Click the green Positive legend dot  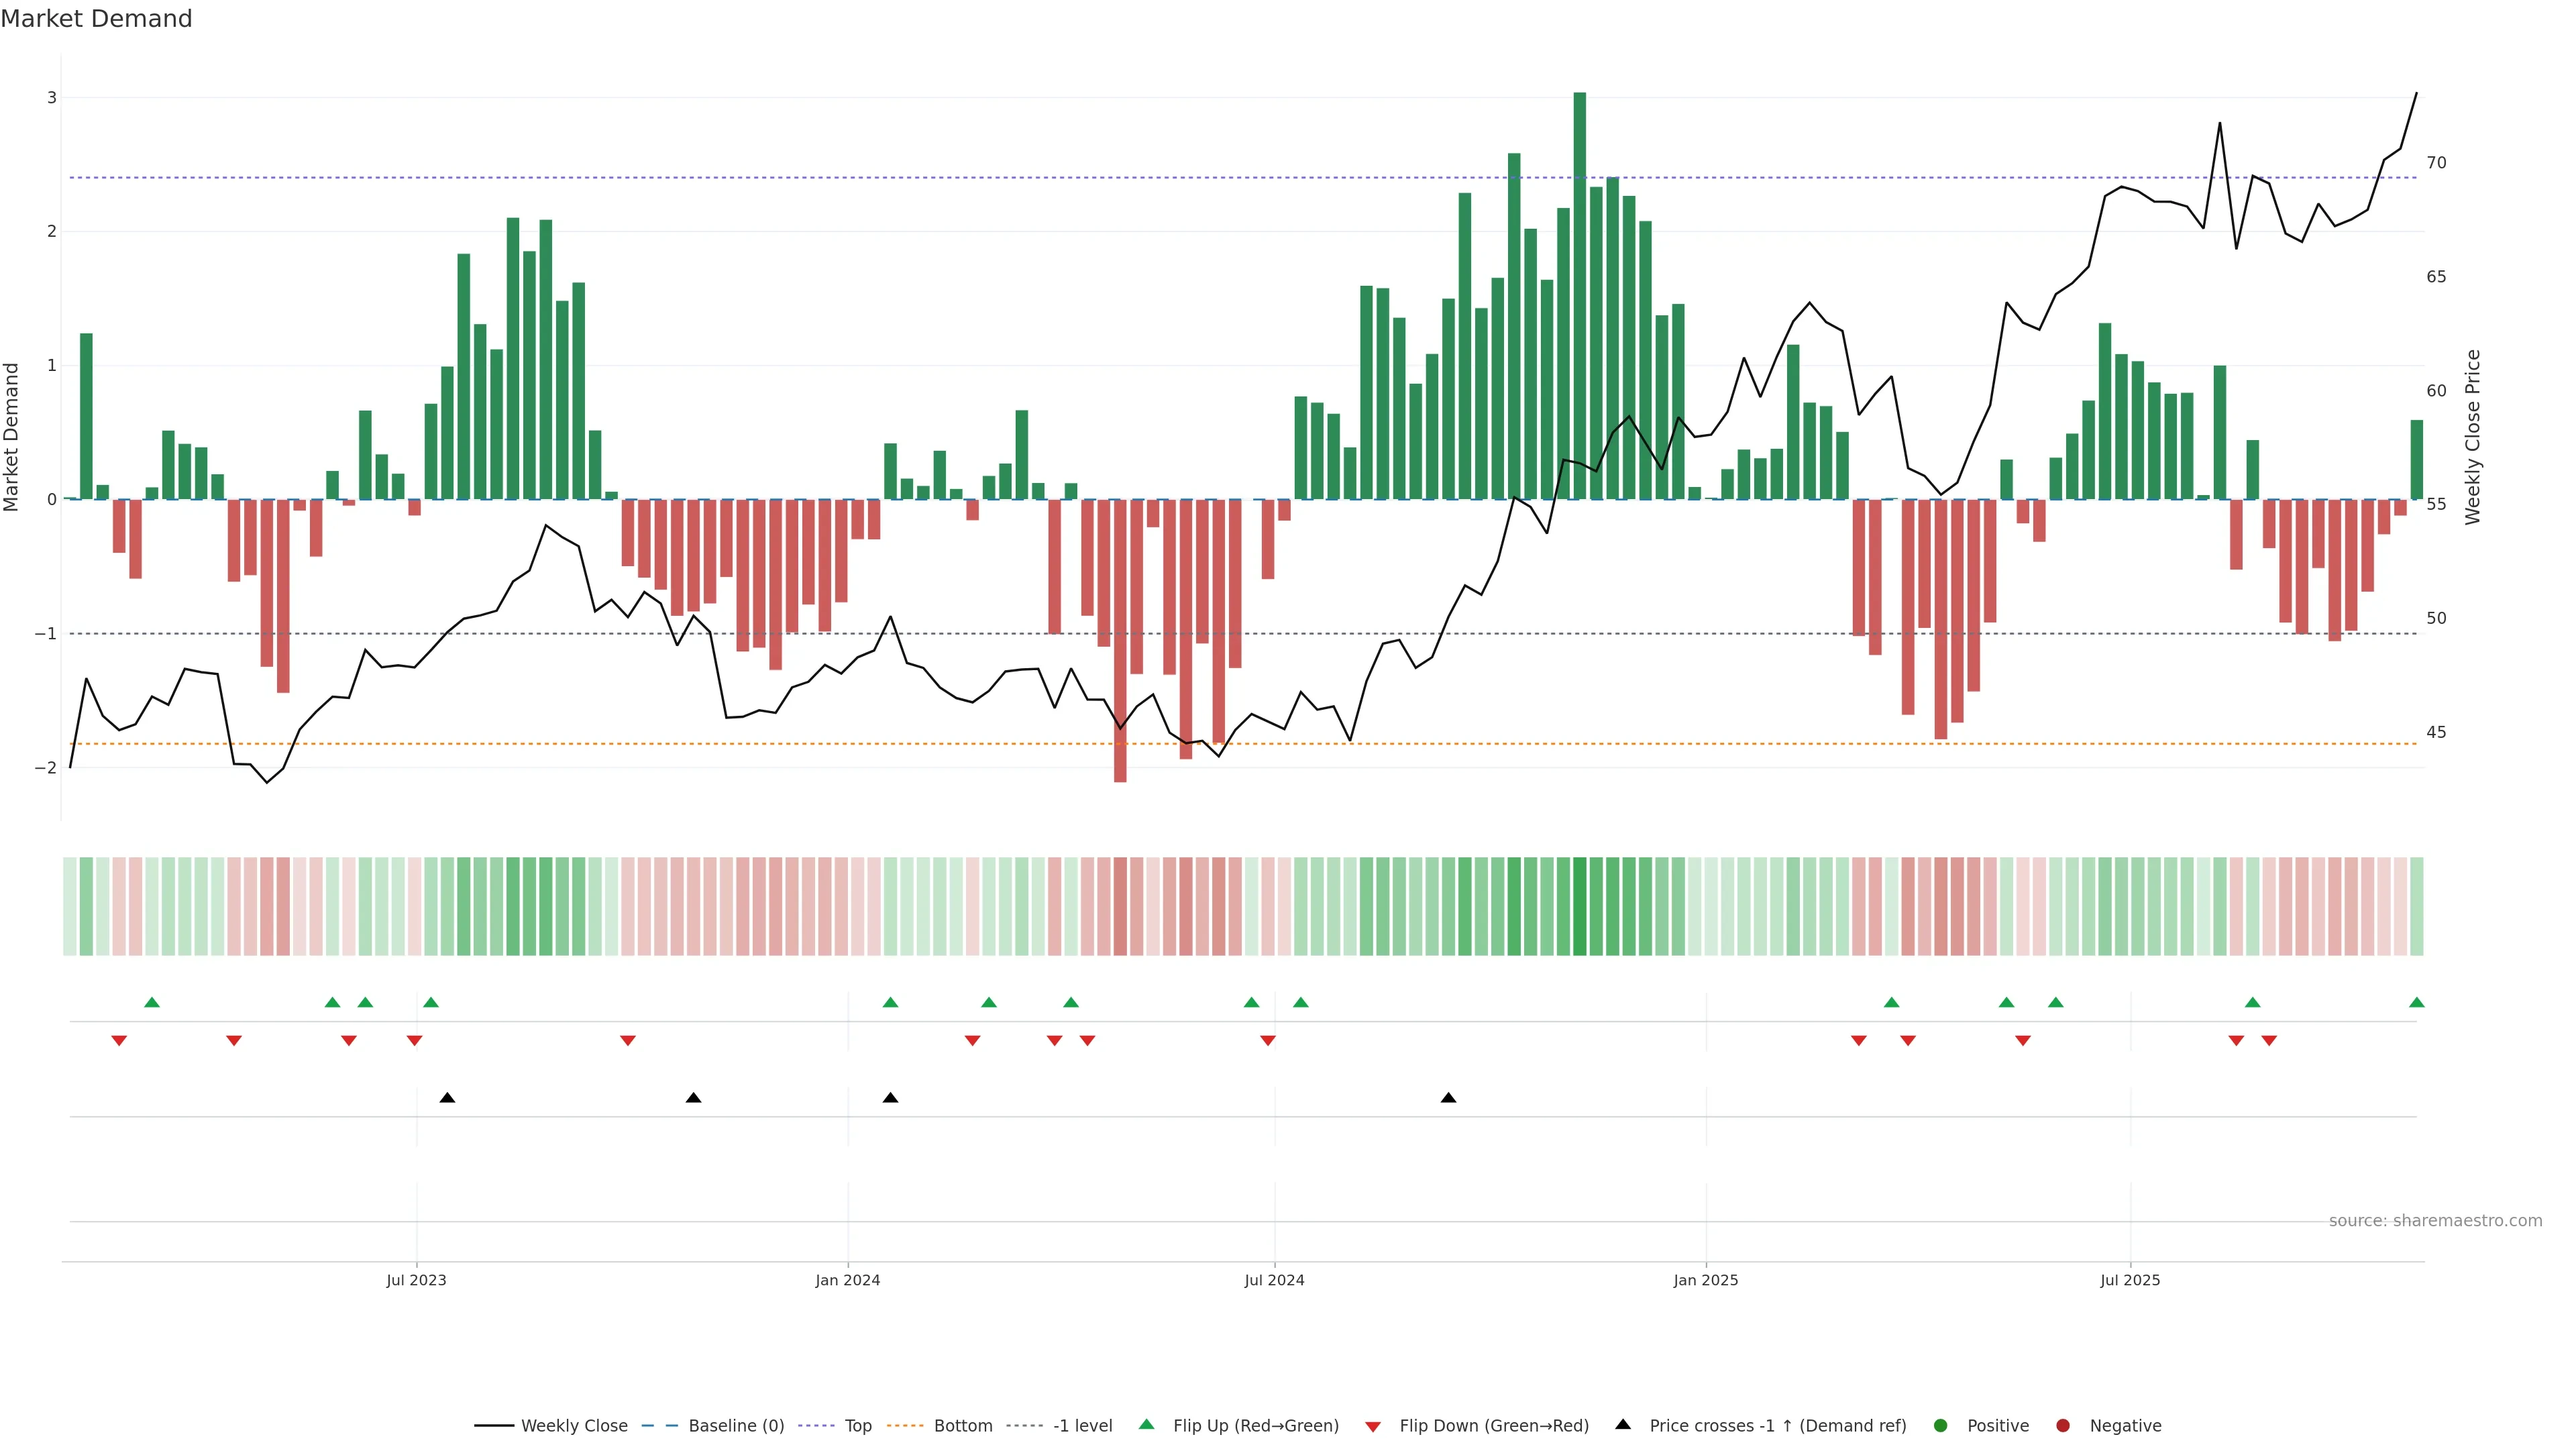(x=1940, y=1425)
